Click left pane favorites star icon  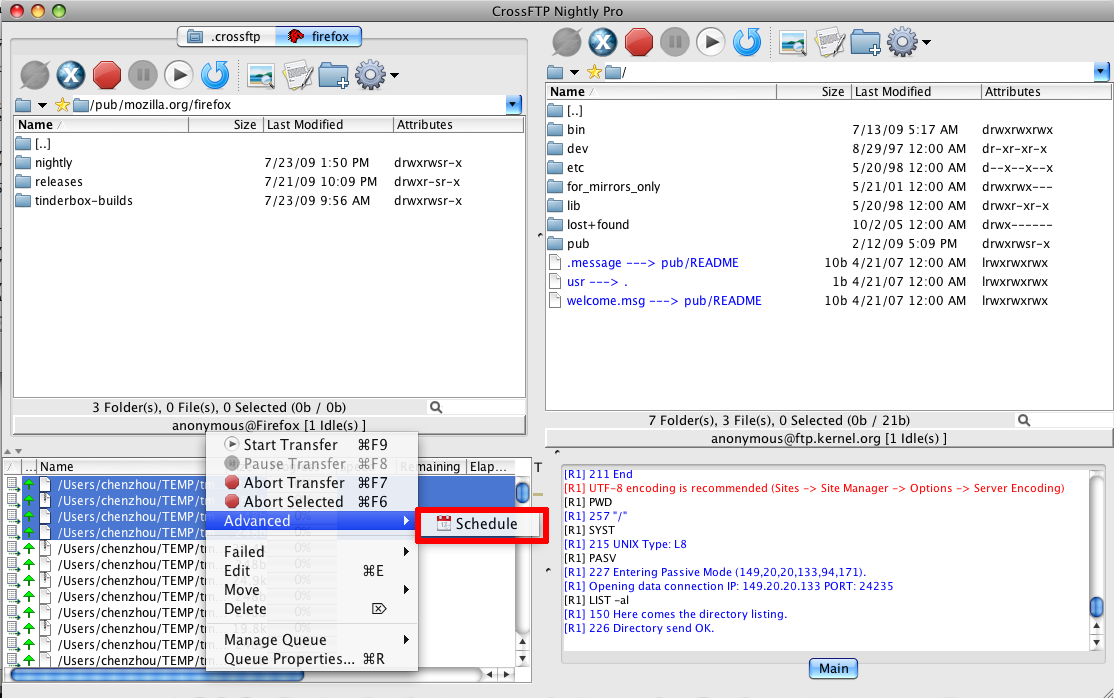(63, 105)
